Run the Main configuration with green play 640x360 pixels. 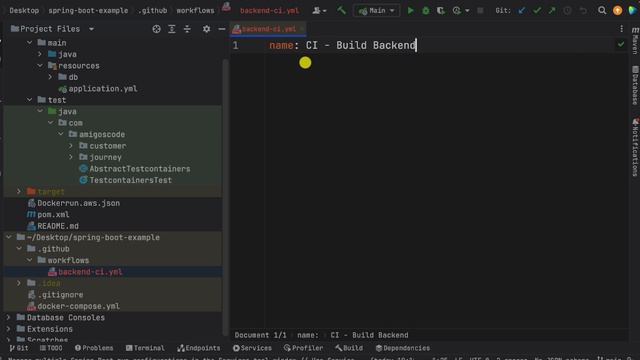click(411, 11)
